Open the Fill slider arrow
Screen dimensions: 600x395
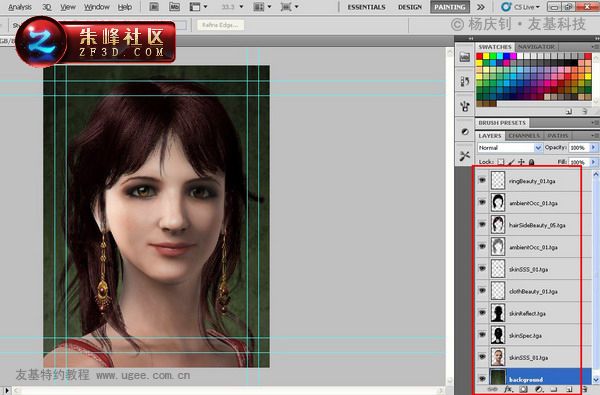click(594, 162)
